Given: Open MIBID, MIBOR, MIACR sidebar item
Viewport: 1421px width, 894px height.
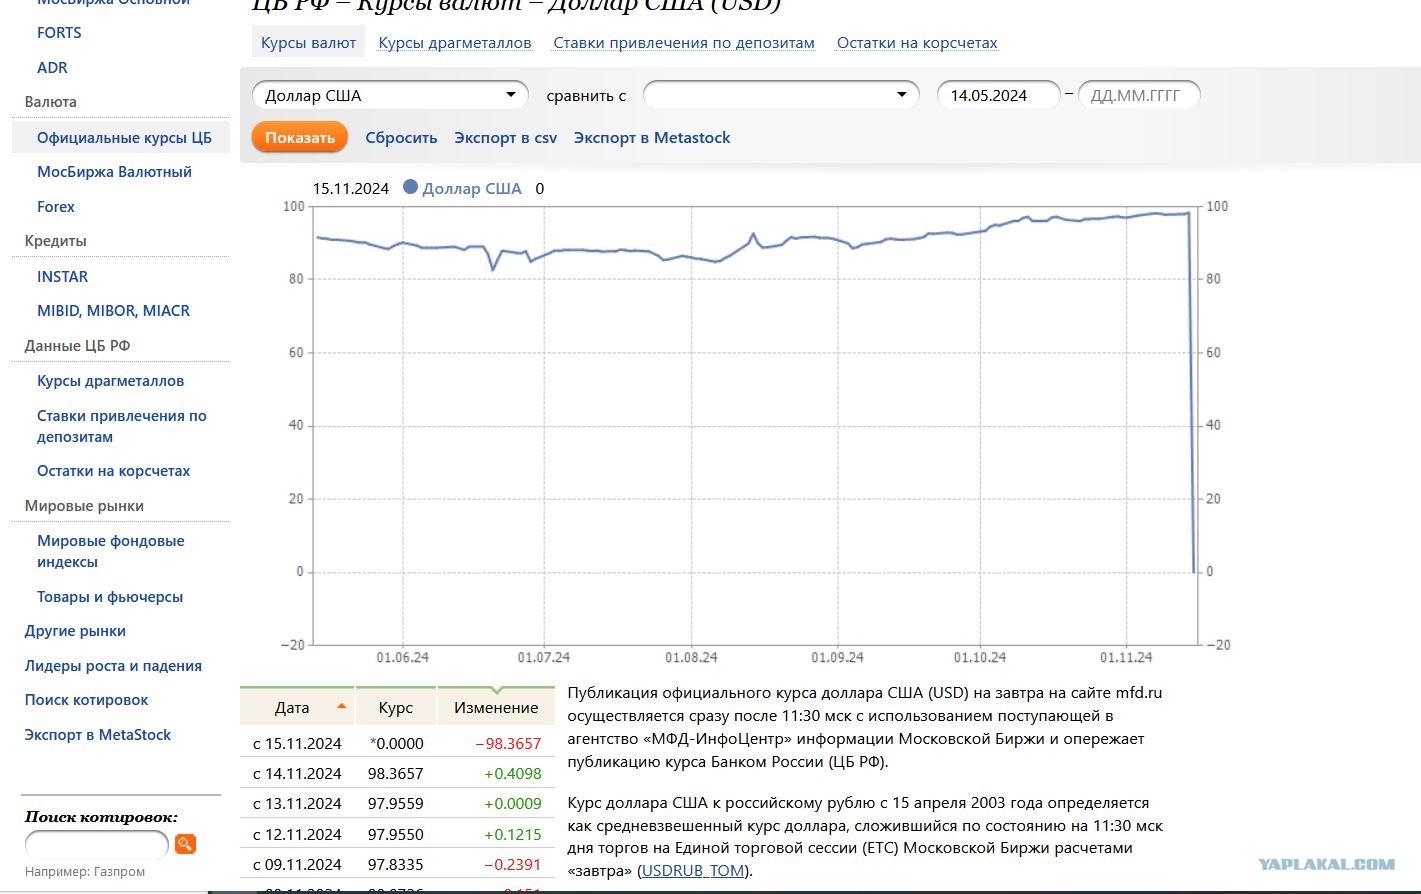Looking at the screenshot, I should [x=113, y=311].
